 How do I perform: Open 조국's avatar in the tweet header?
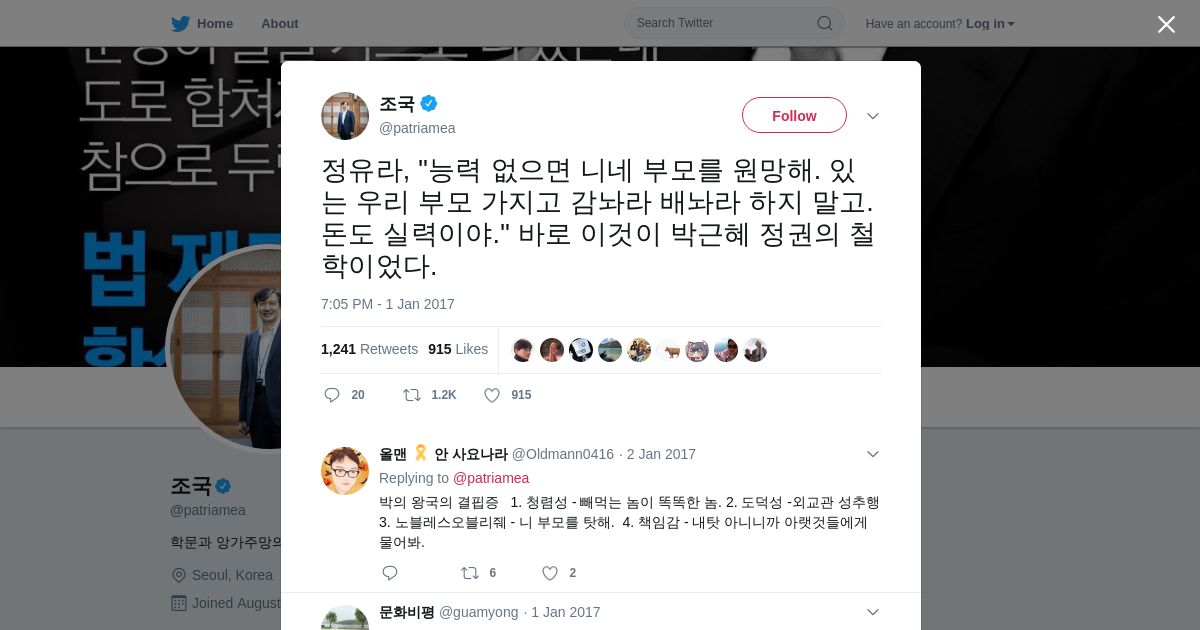345,116
